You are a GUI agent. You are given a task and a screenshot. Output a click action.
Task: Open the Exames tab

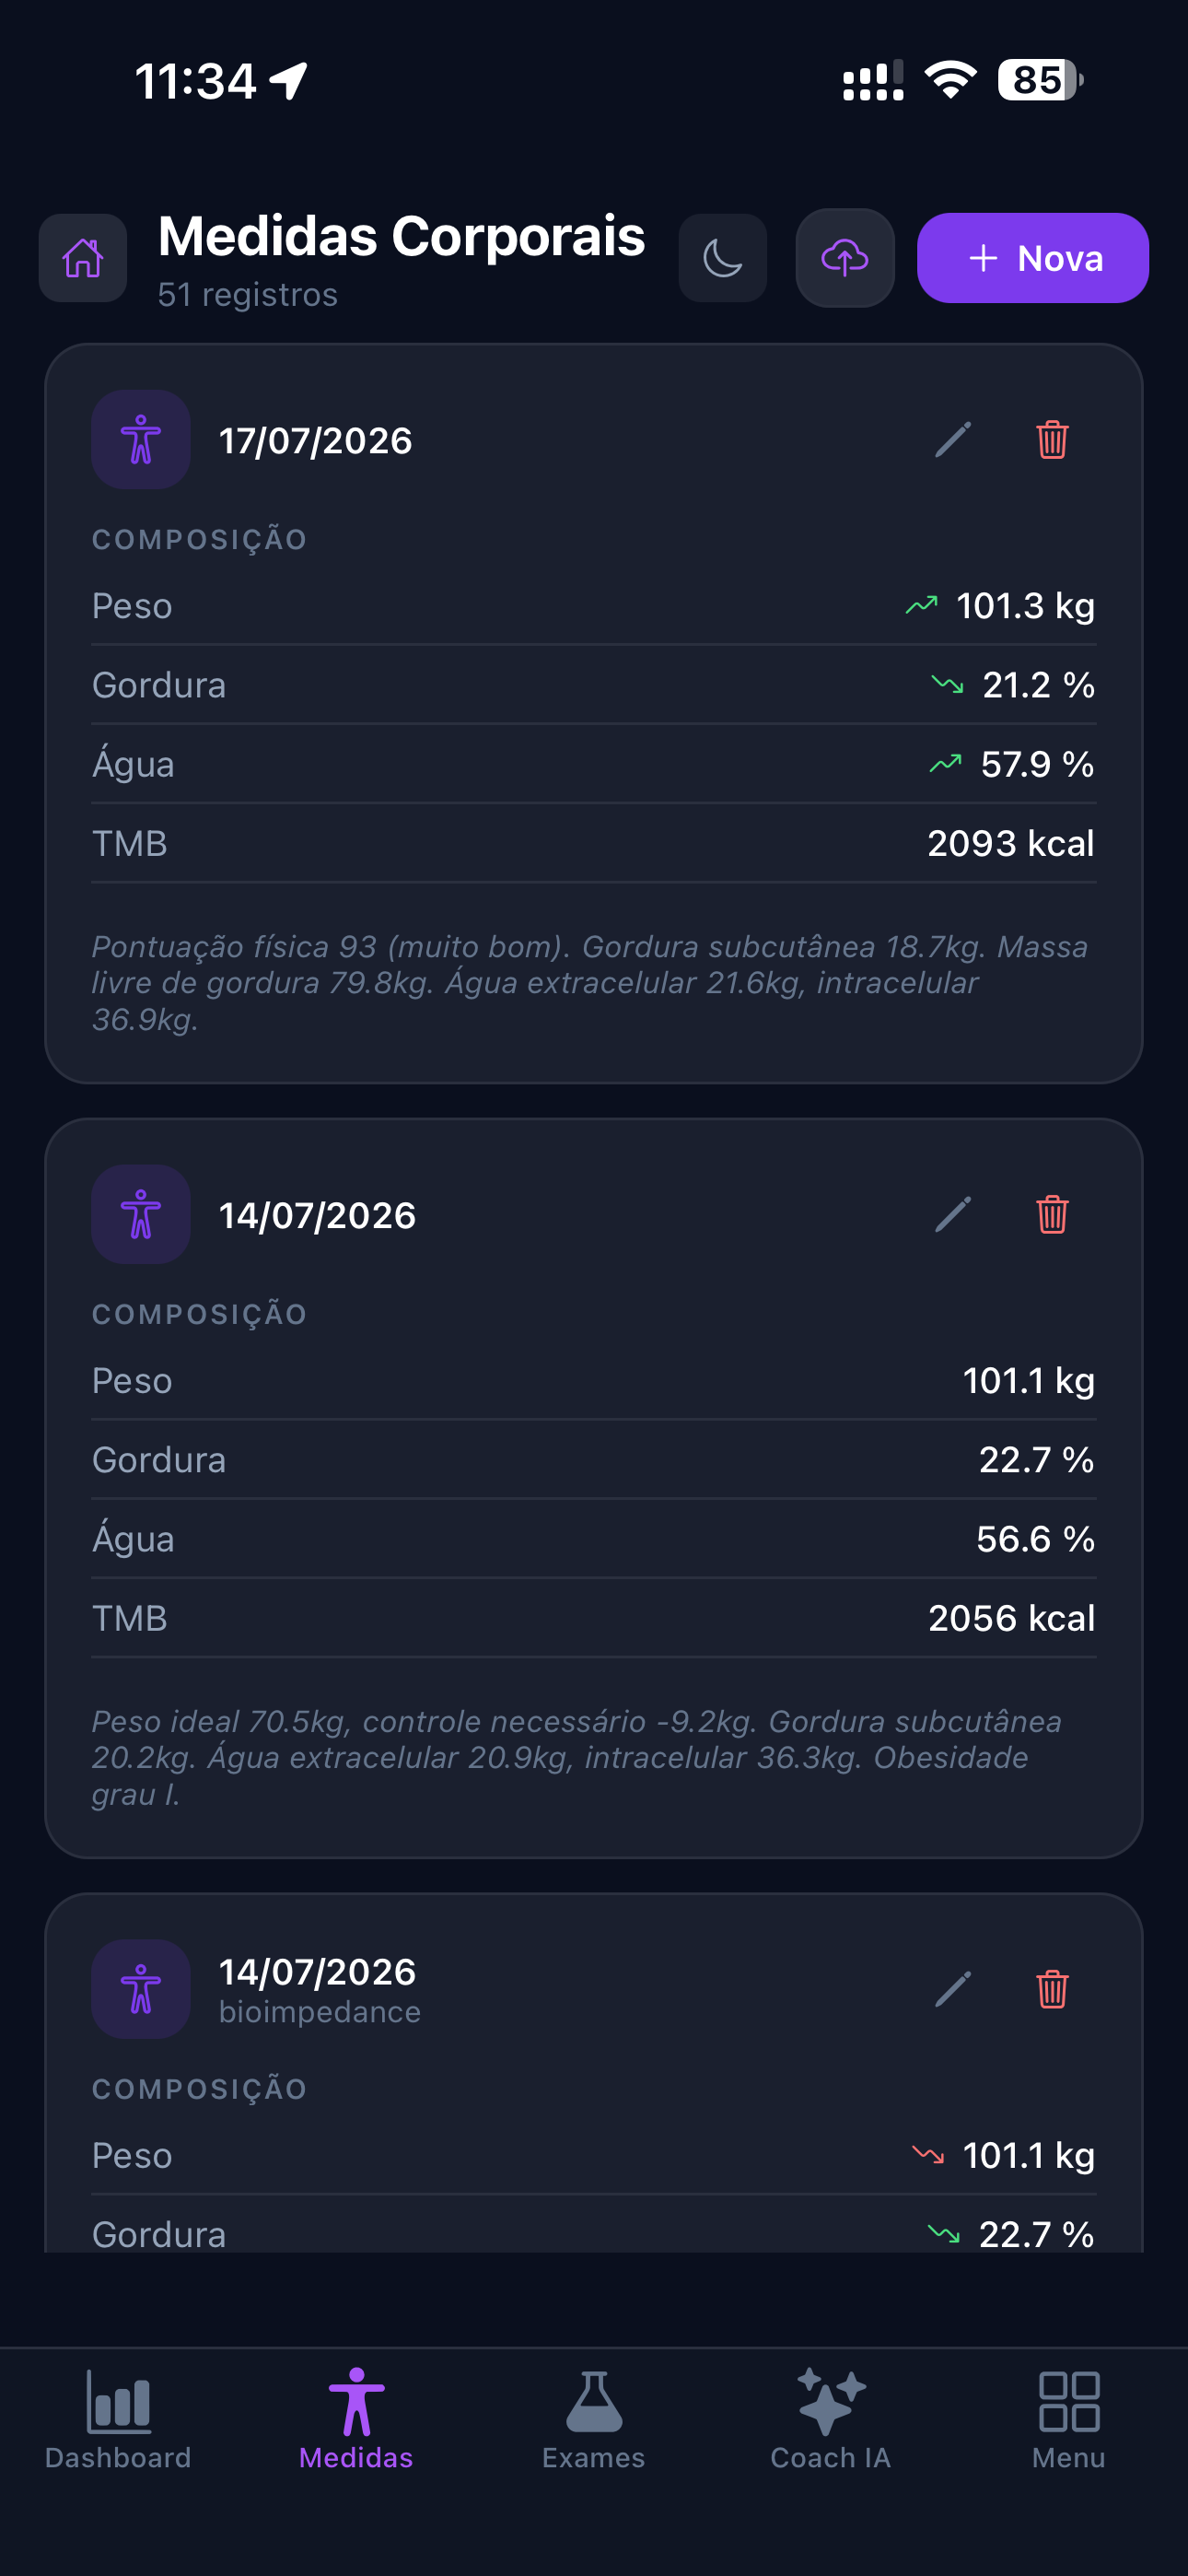[594, 2418]
